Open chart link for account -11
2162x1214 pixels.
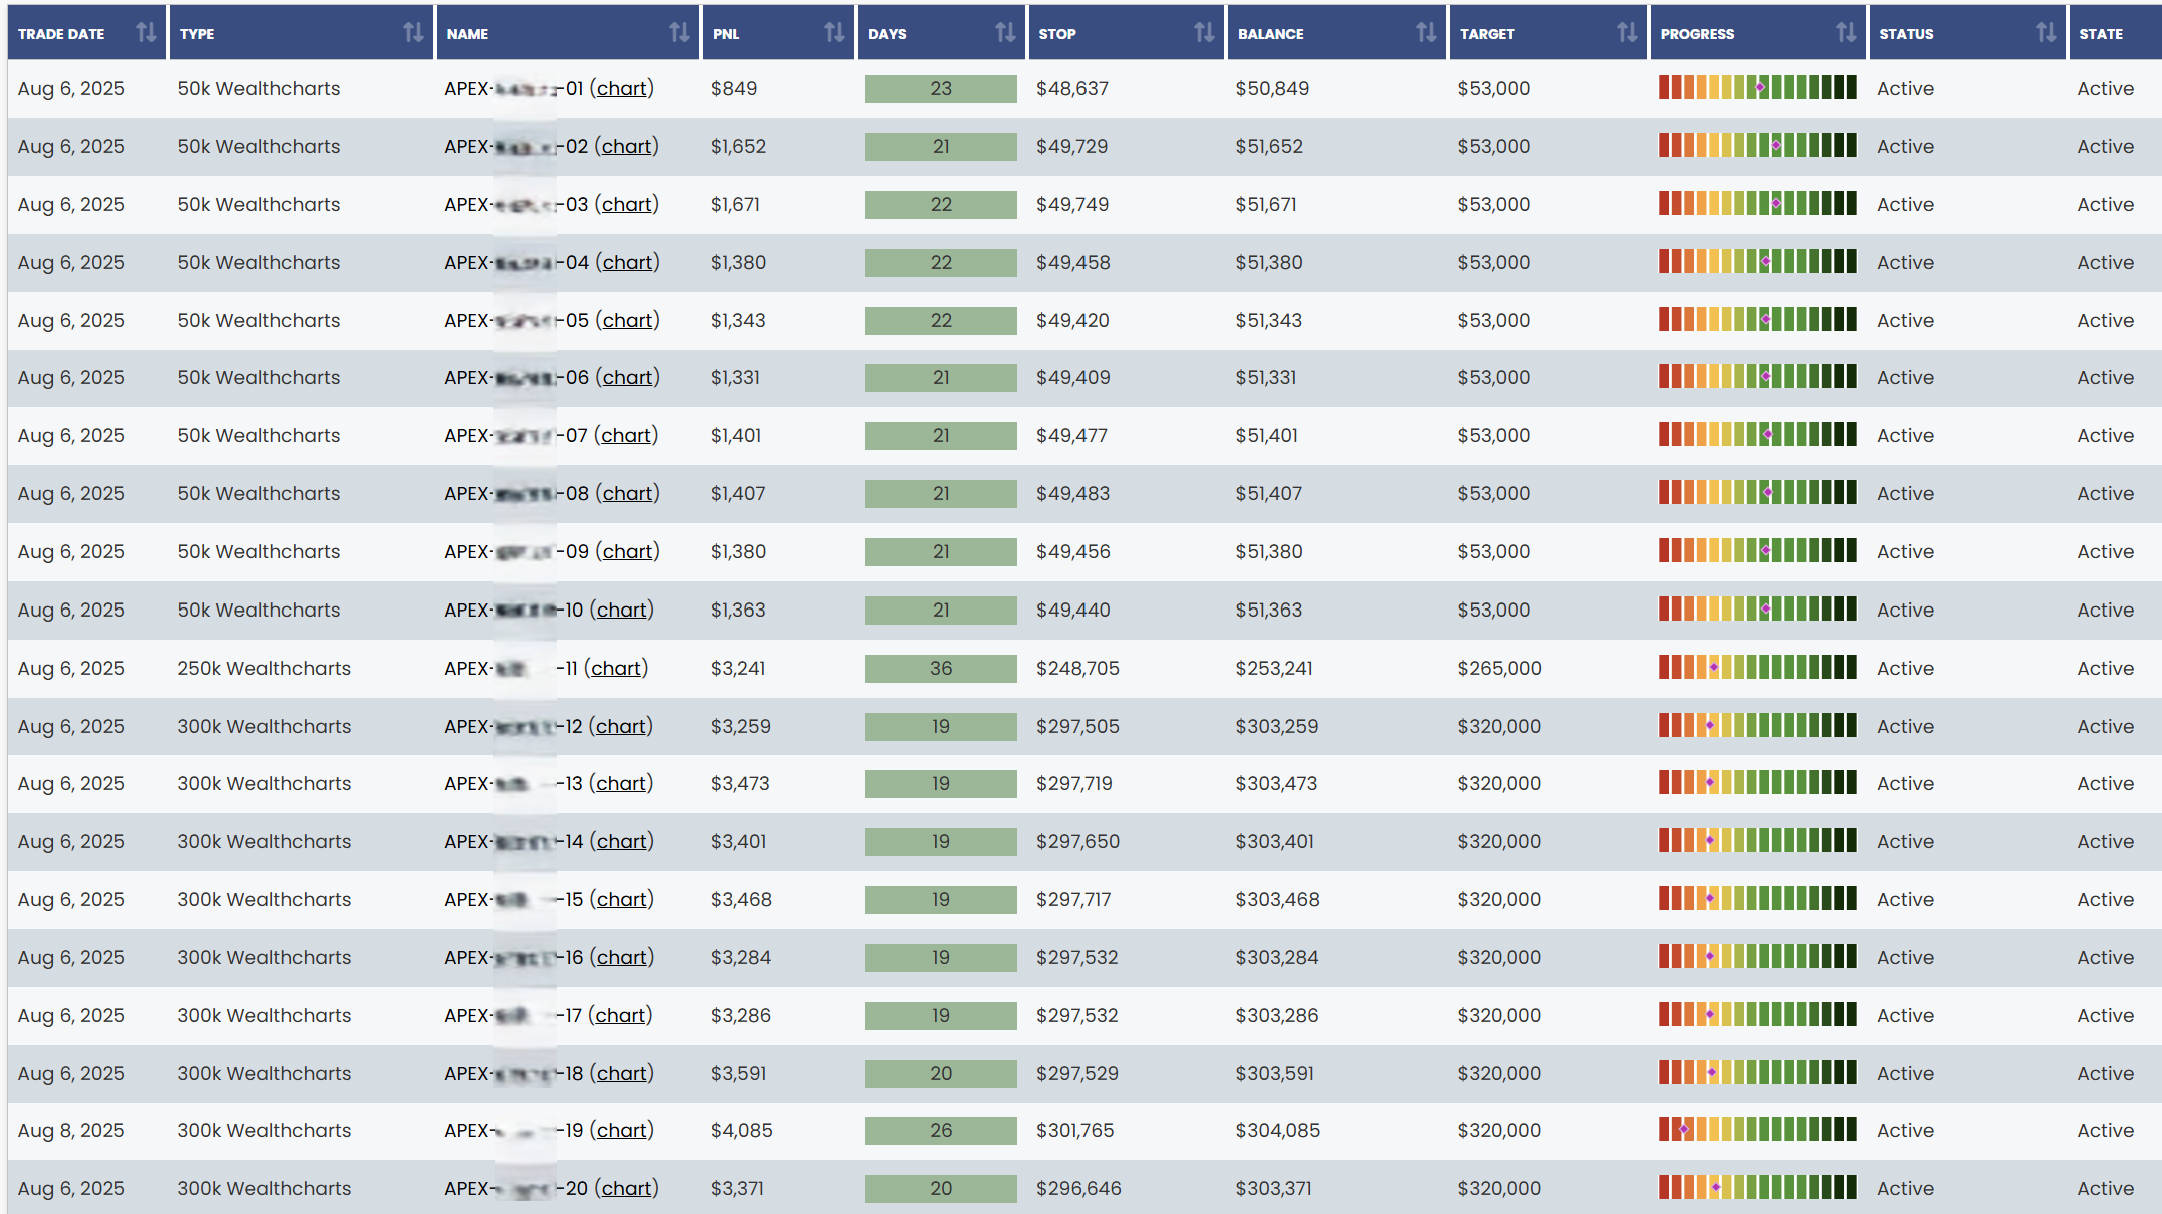pyautogui.click(x=616, y=668)
